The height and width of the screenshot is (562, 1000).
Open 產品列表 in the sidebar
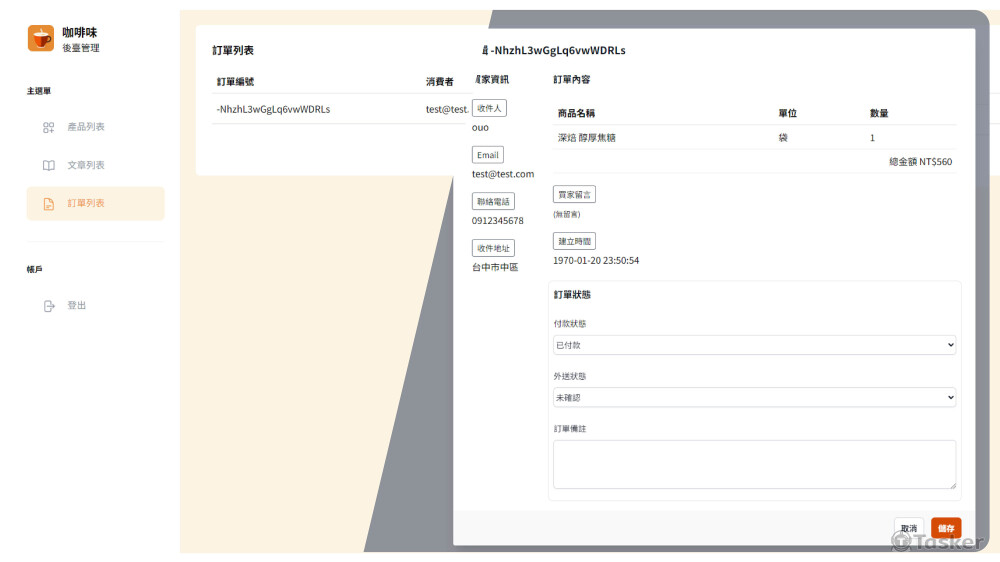(86, 127)
